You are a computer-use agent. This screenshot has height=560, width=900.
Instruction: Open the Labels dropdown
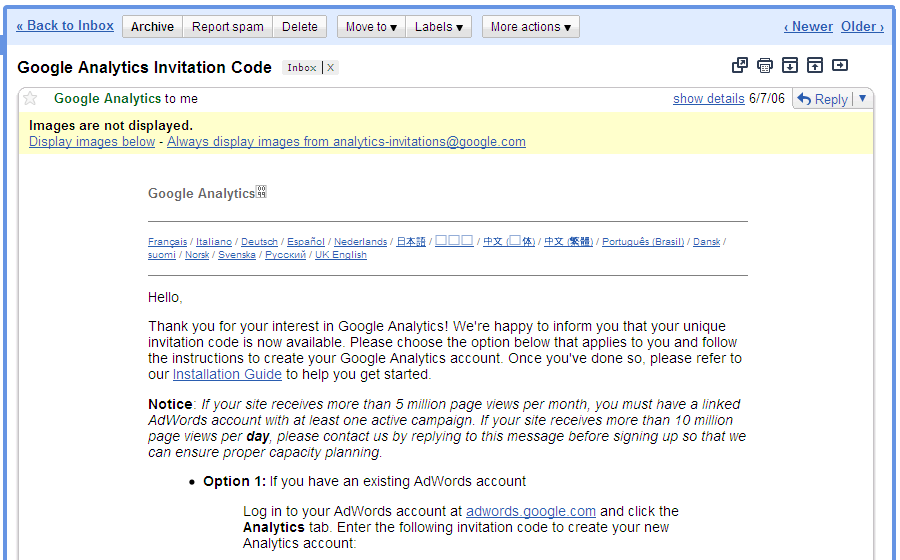(439, 27)
